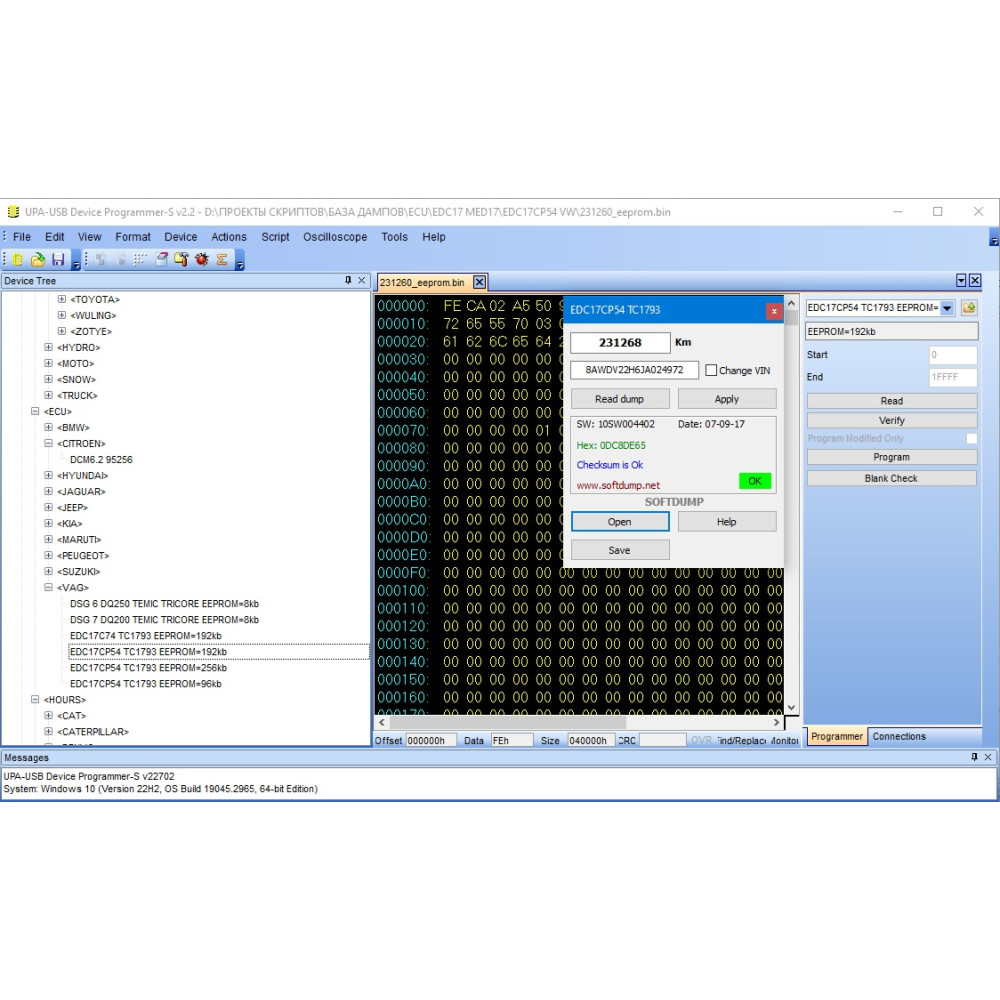Viewport: 1000px width, 1000px height.
Task: Expand the HYDRO tree node
Action: click(48, 347)
